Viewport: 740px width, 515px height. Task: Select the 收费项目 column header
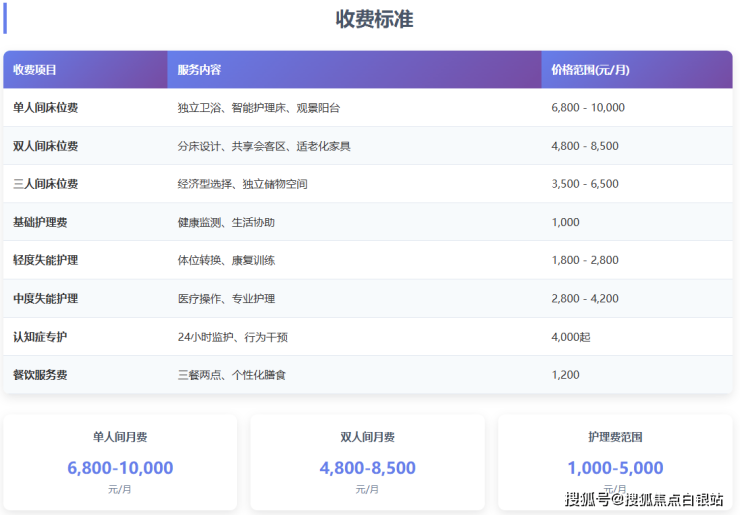coord(35,70)
